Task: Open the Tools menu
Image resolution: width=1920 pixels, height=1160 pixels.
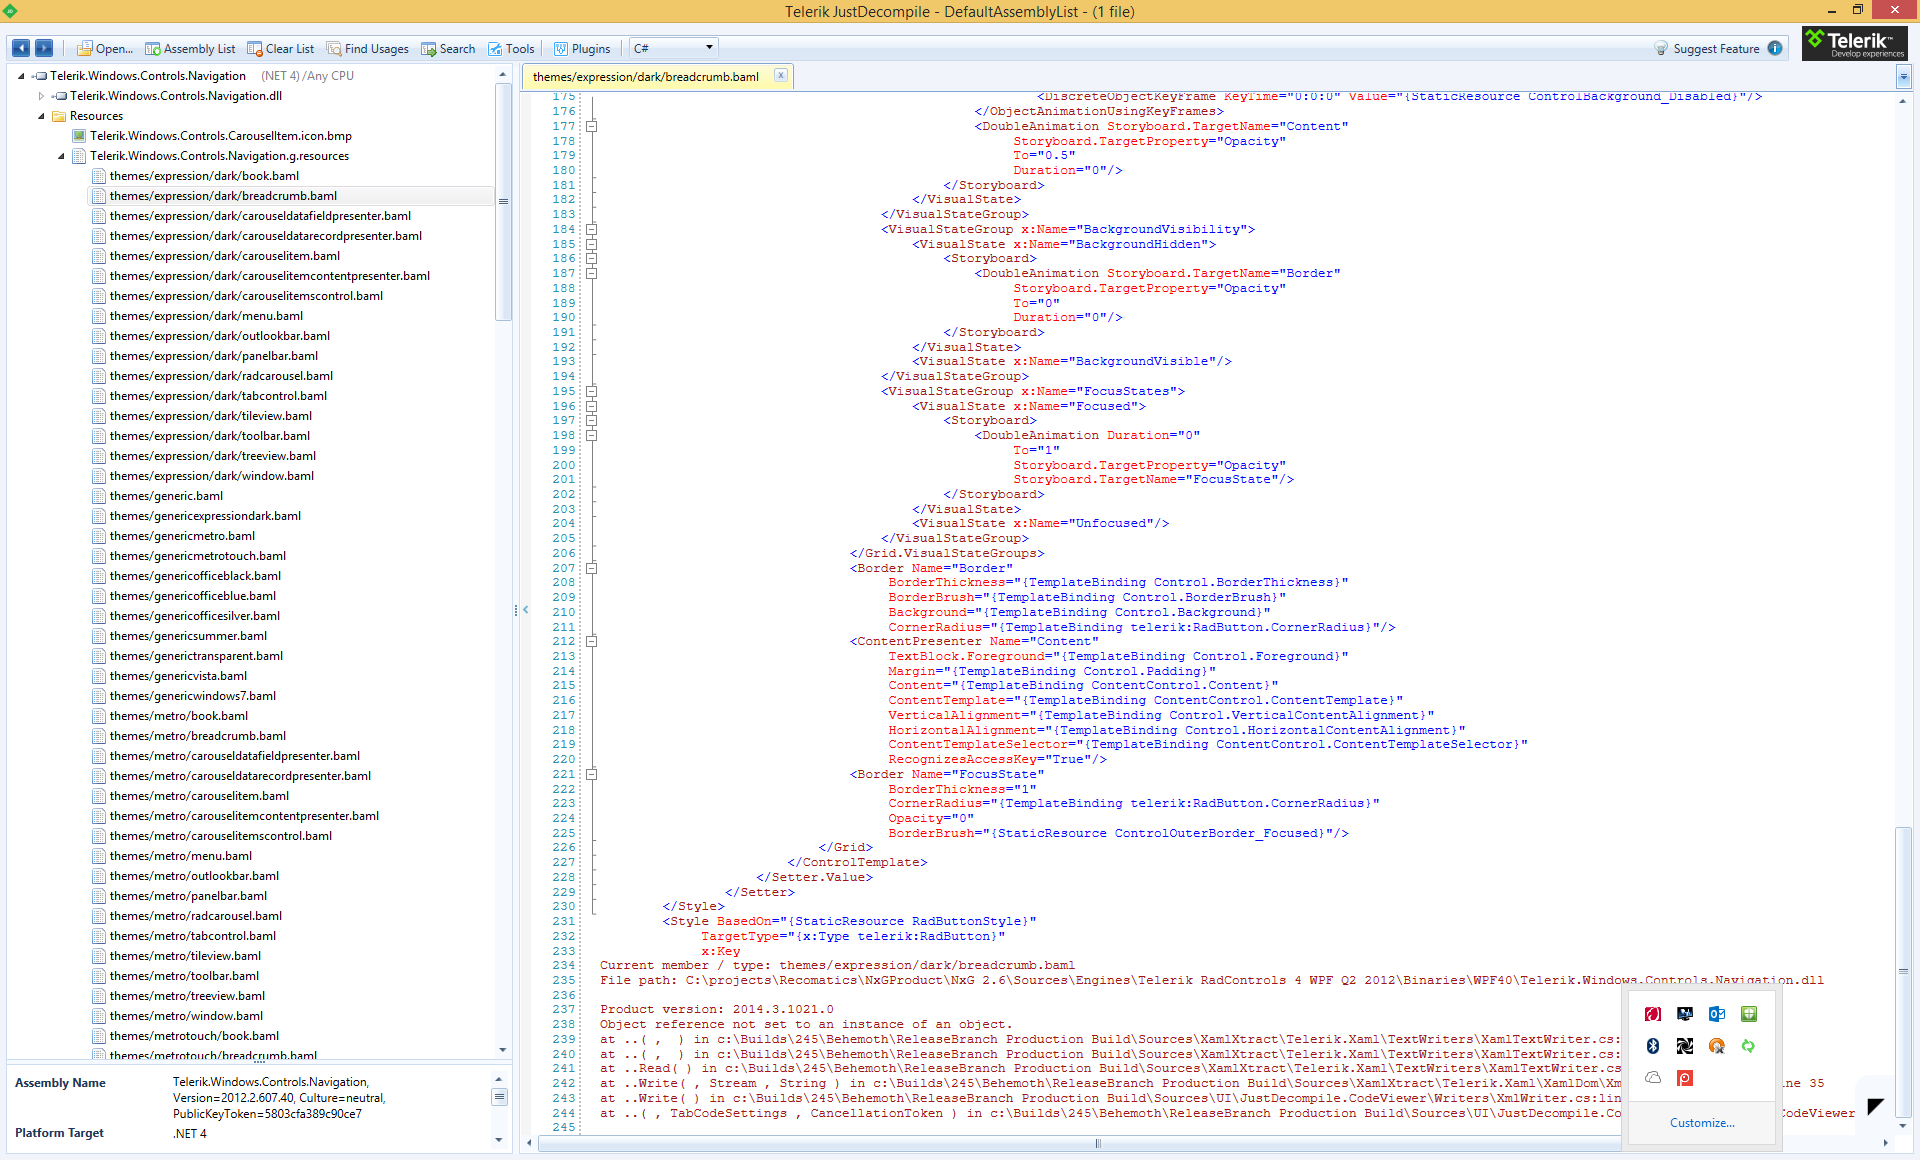Action: click(511, 48)
